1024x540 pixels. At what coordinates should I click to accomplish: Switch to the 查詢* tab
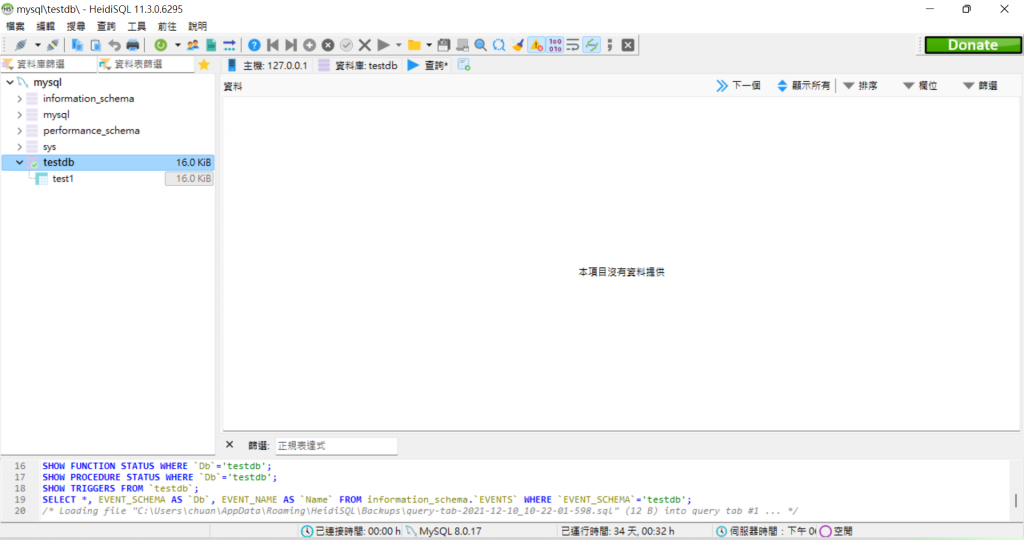(428, 65)
